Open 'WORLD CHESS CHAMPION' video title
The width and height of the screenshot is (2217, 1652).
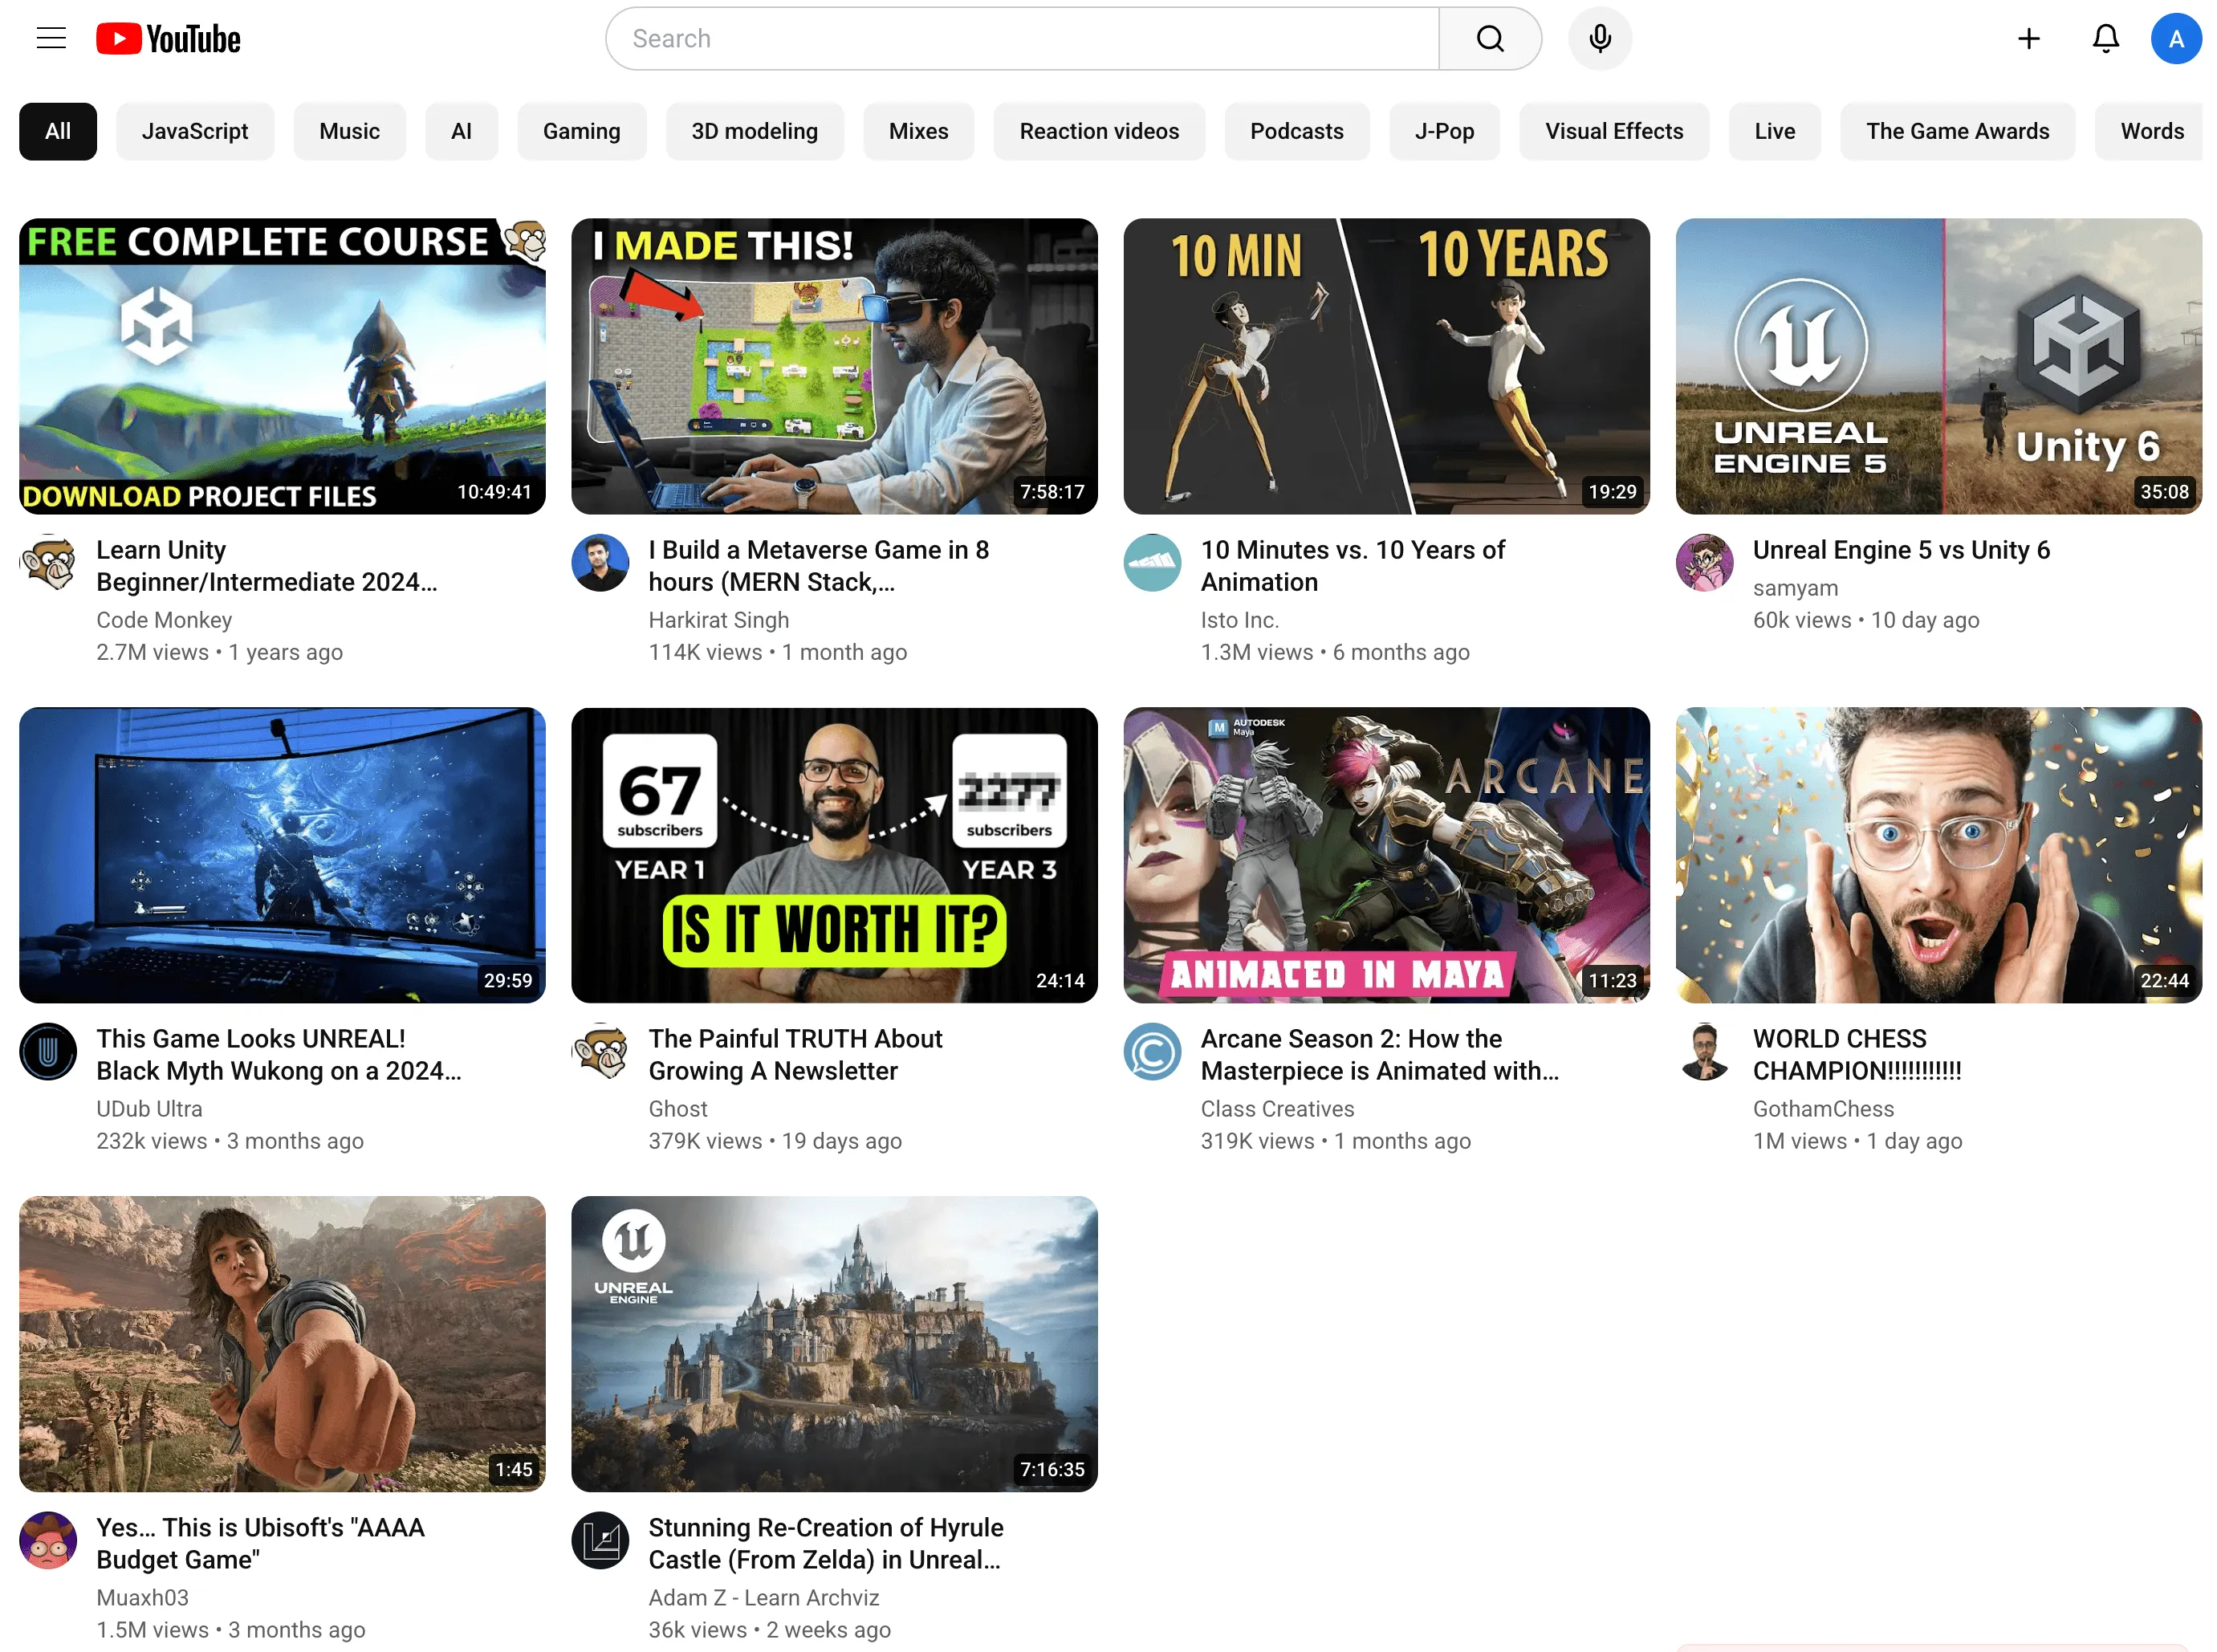pos(1857,1055)
